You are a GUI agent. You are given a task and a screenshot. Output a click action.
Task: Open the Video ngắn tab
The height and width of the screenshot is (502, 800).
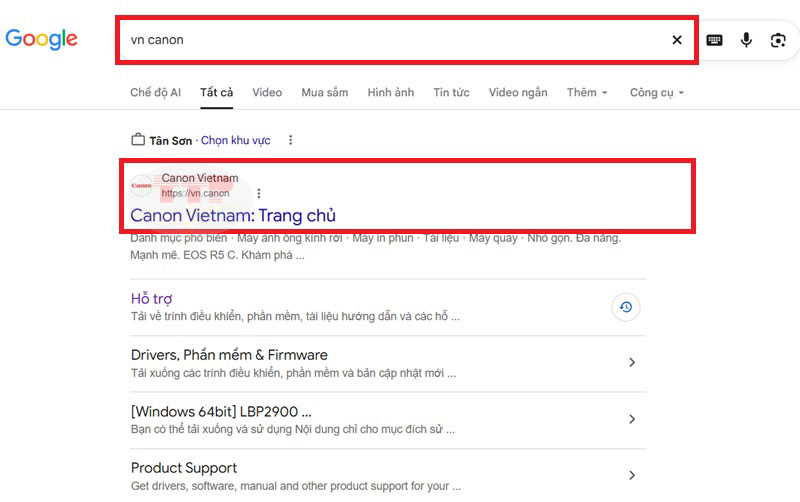pyautogui.click(x=518, y=92)
